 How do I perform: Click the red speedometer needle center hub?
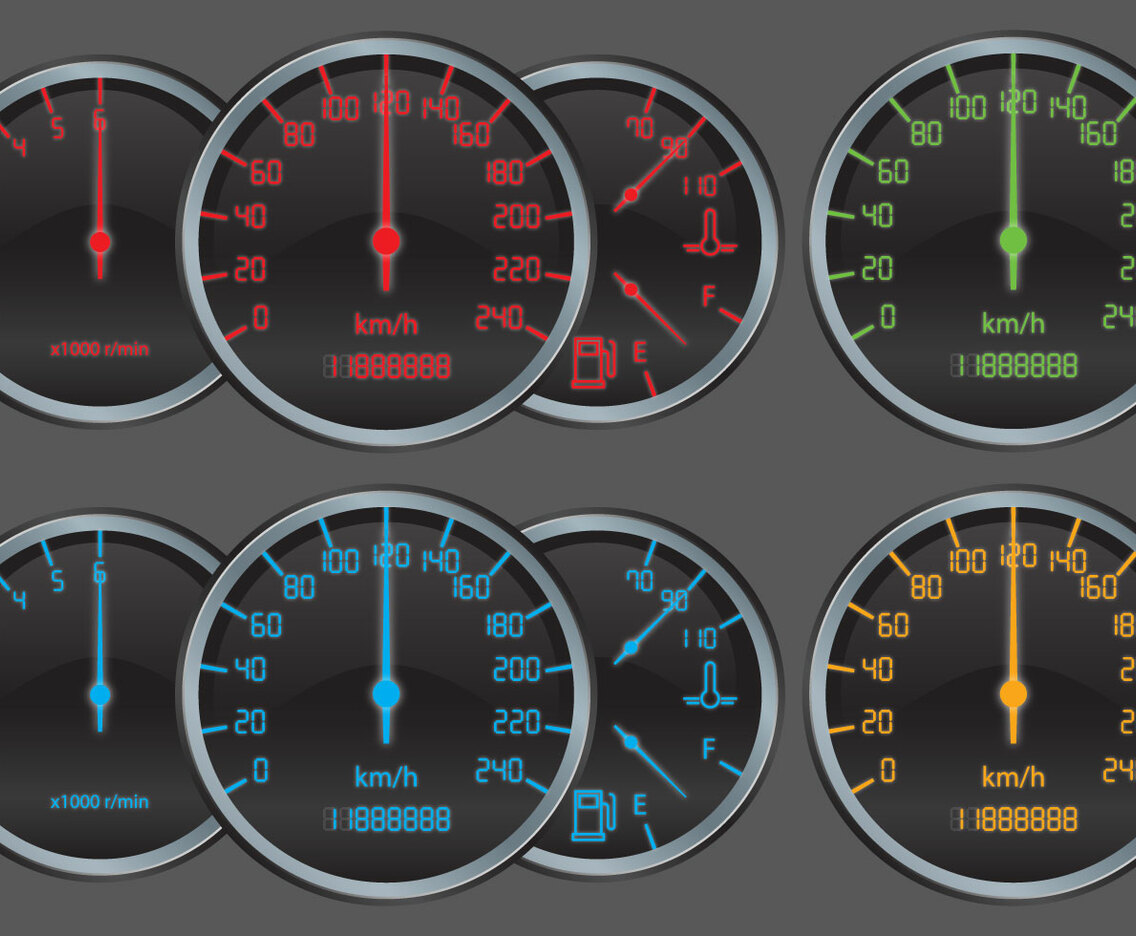pos(386,241)
